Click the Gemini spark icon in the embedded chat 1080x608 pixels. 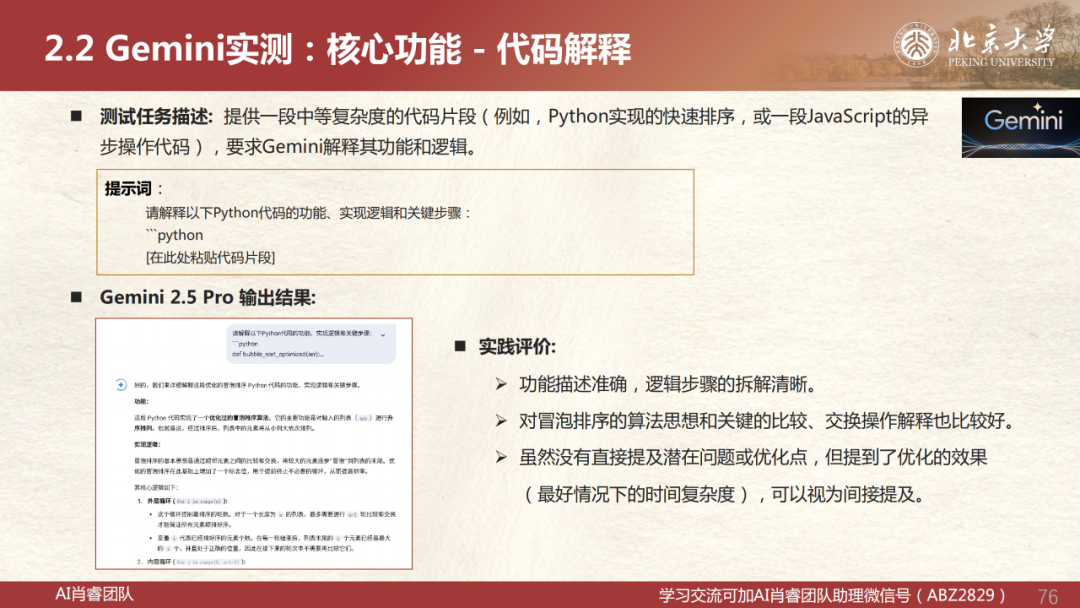[x=121, y=385]
